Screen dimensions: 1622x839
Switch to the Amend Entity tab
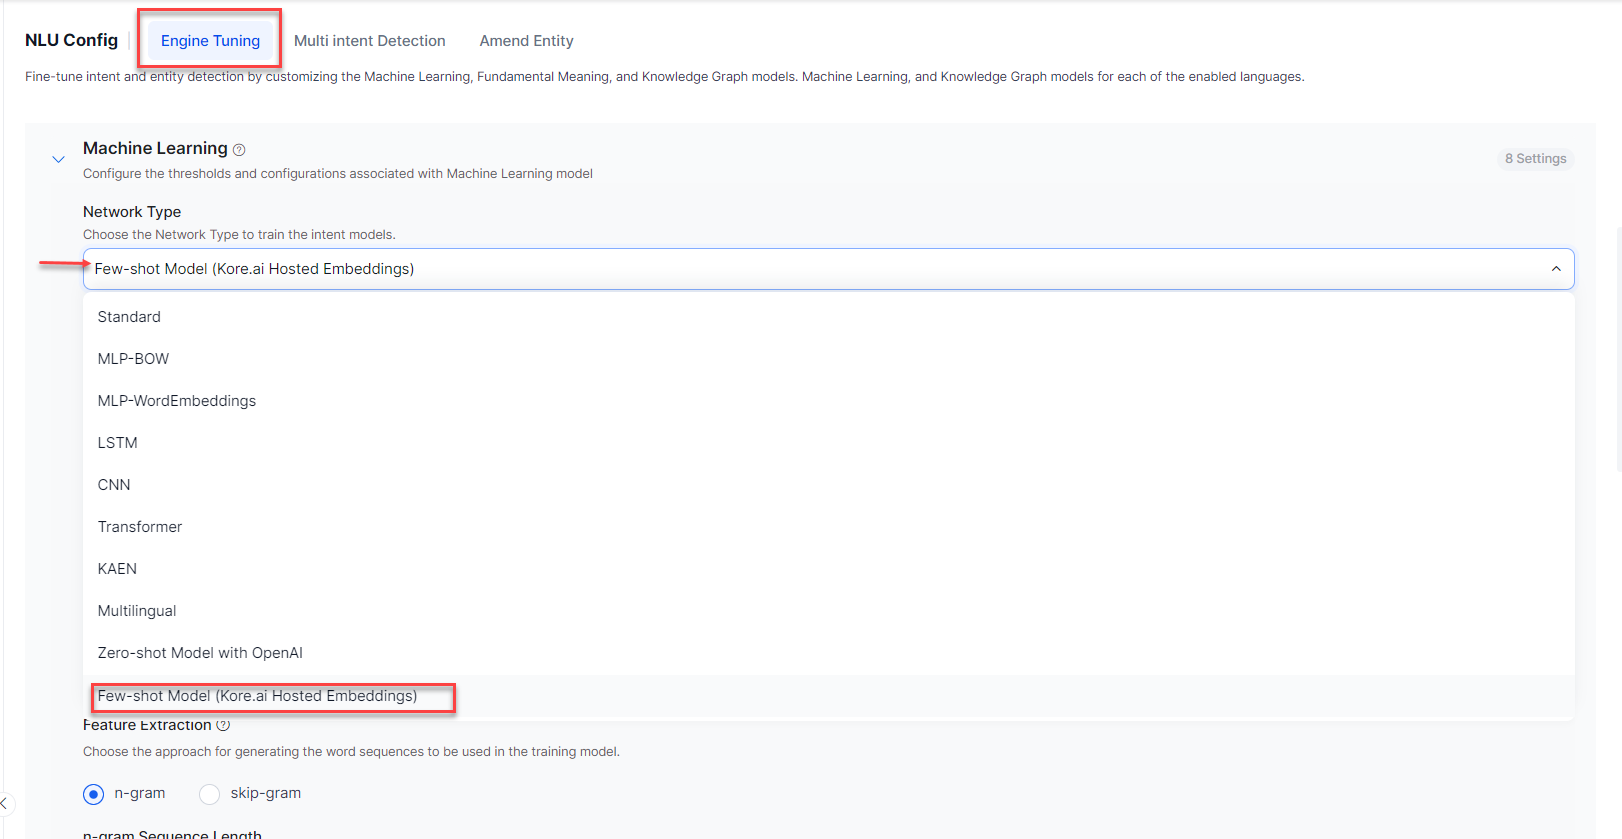526,41
